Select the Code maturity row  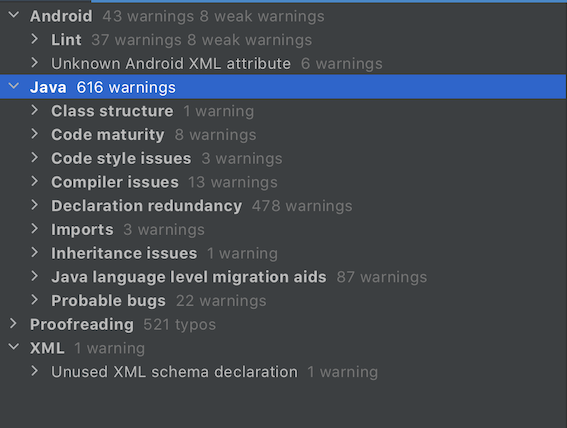pos(284,134)
